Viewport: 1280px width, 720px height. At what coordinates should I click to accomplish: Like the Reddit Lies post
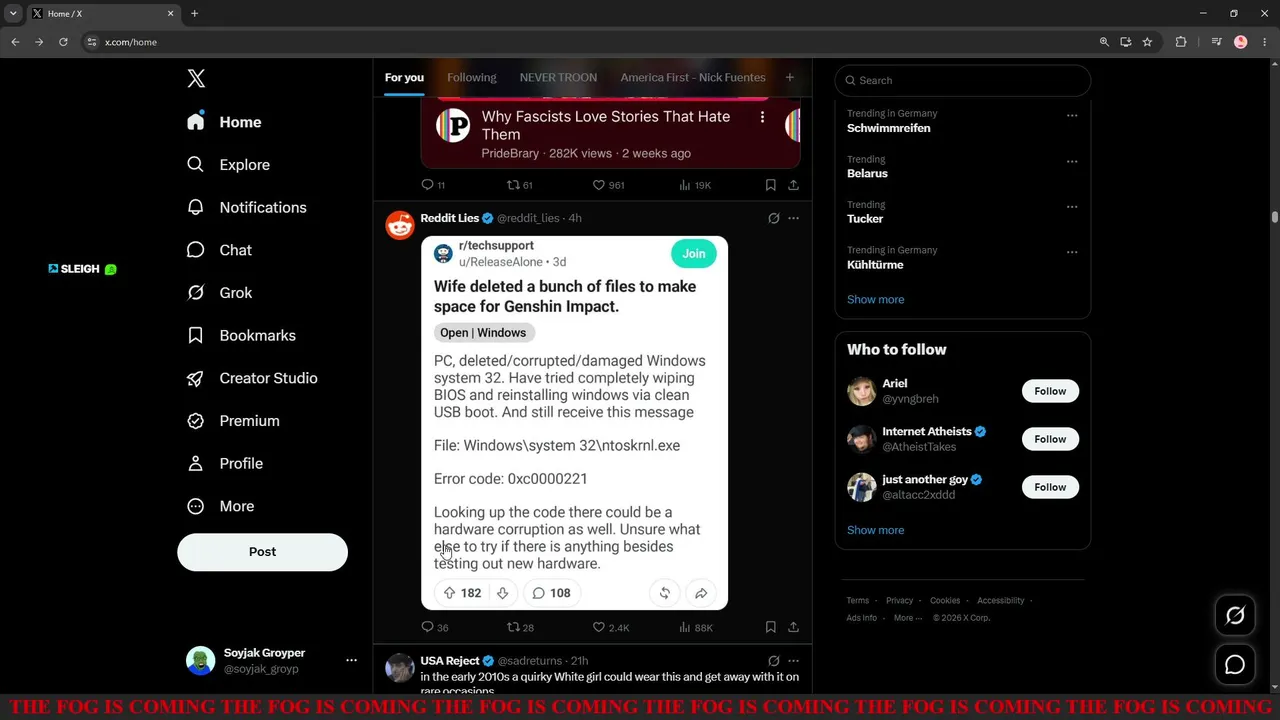click(610, 628)
